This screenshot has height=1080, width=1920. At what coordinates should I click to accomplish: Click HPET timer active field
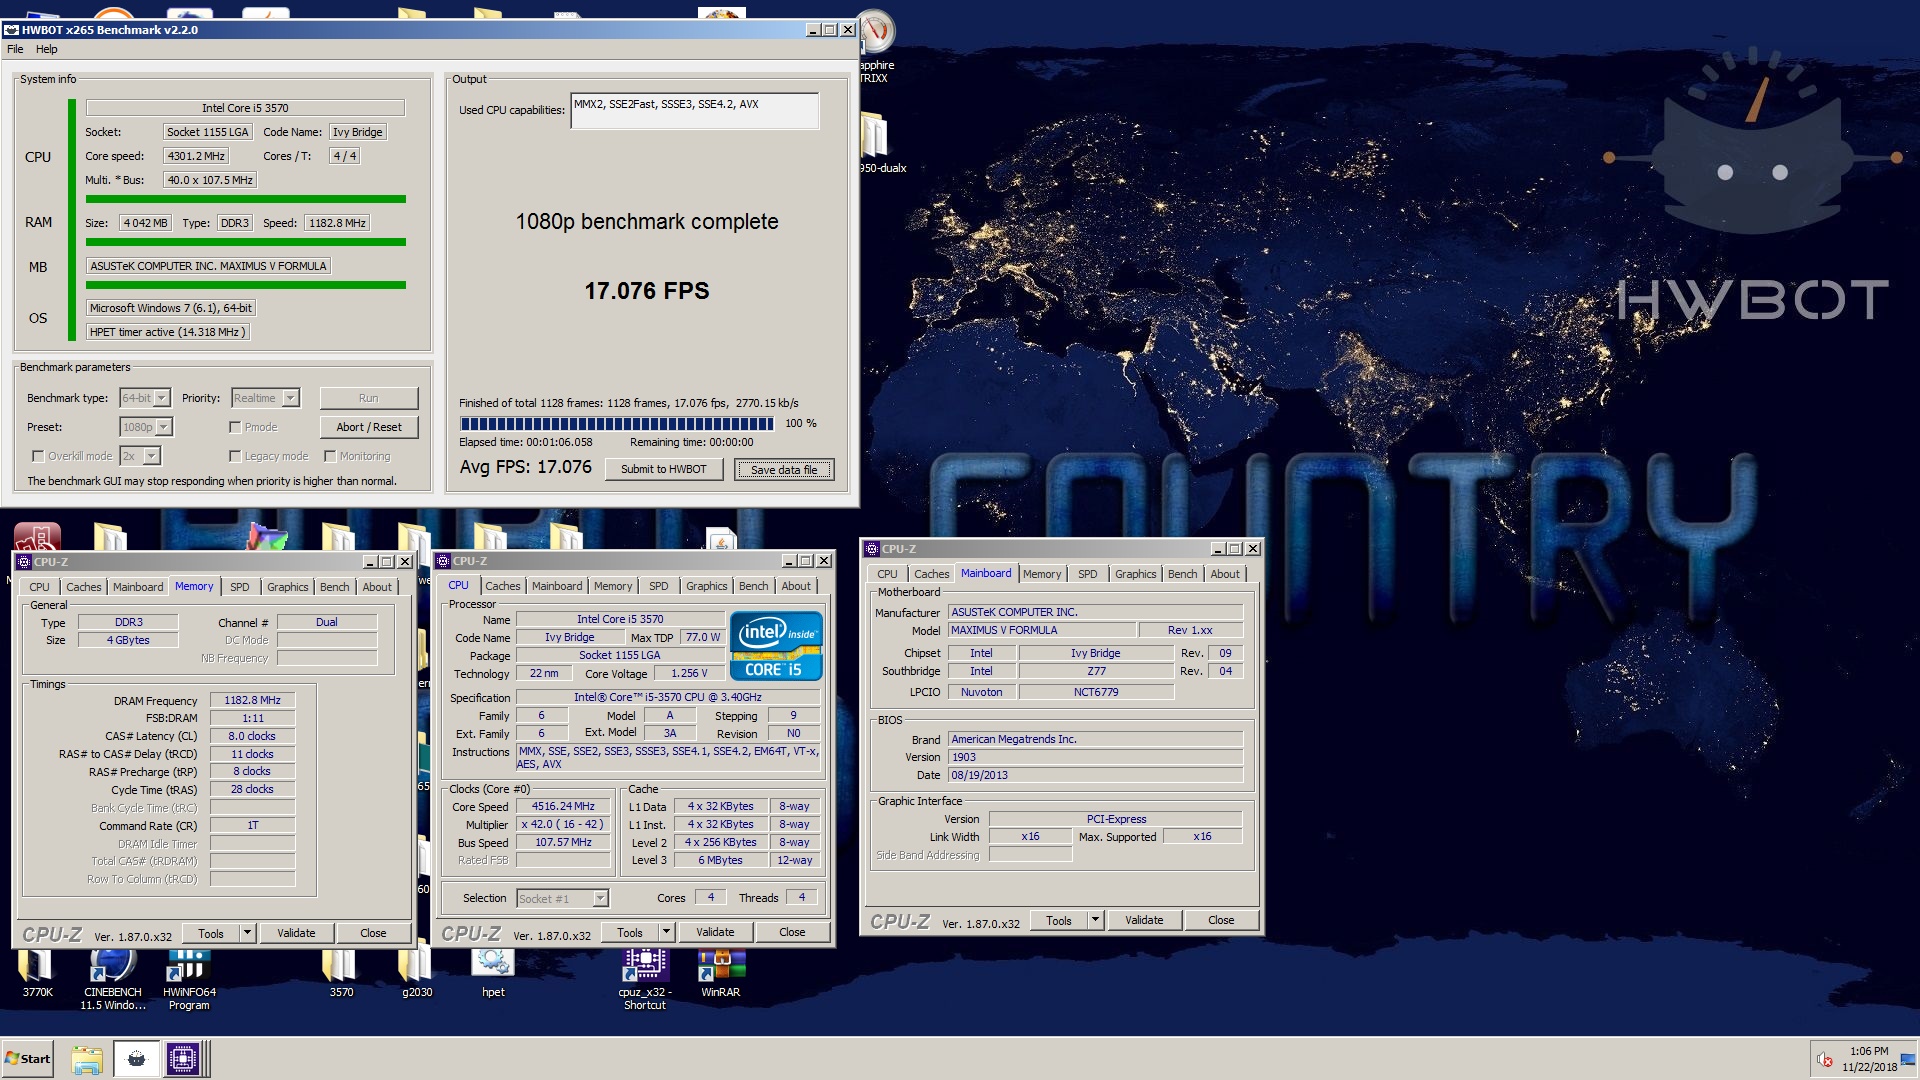(167, 332)
